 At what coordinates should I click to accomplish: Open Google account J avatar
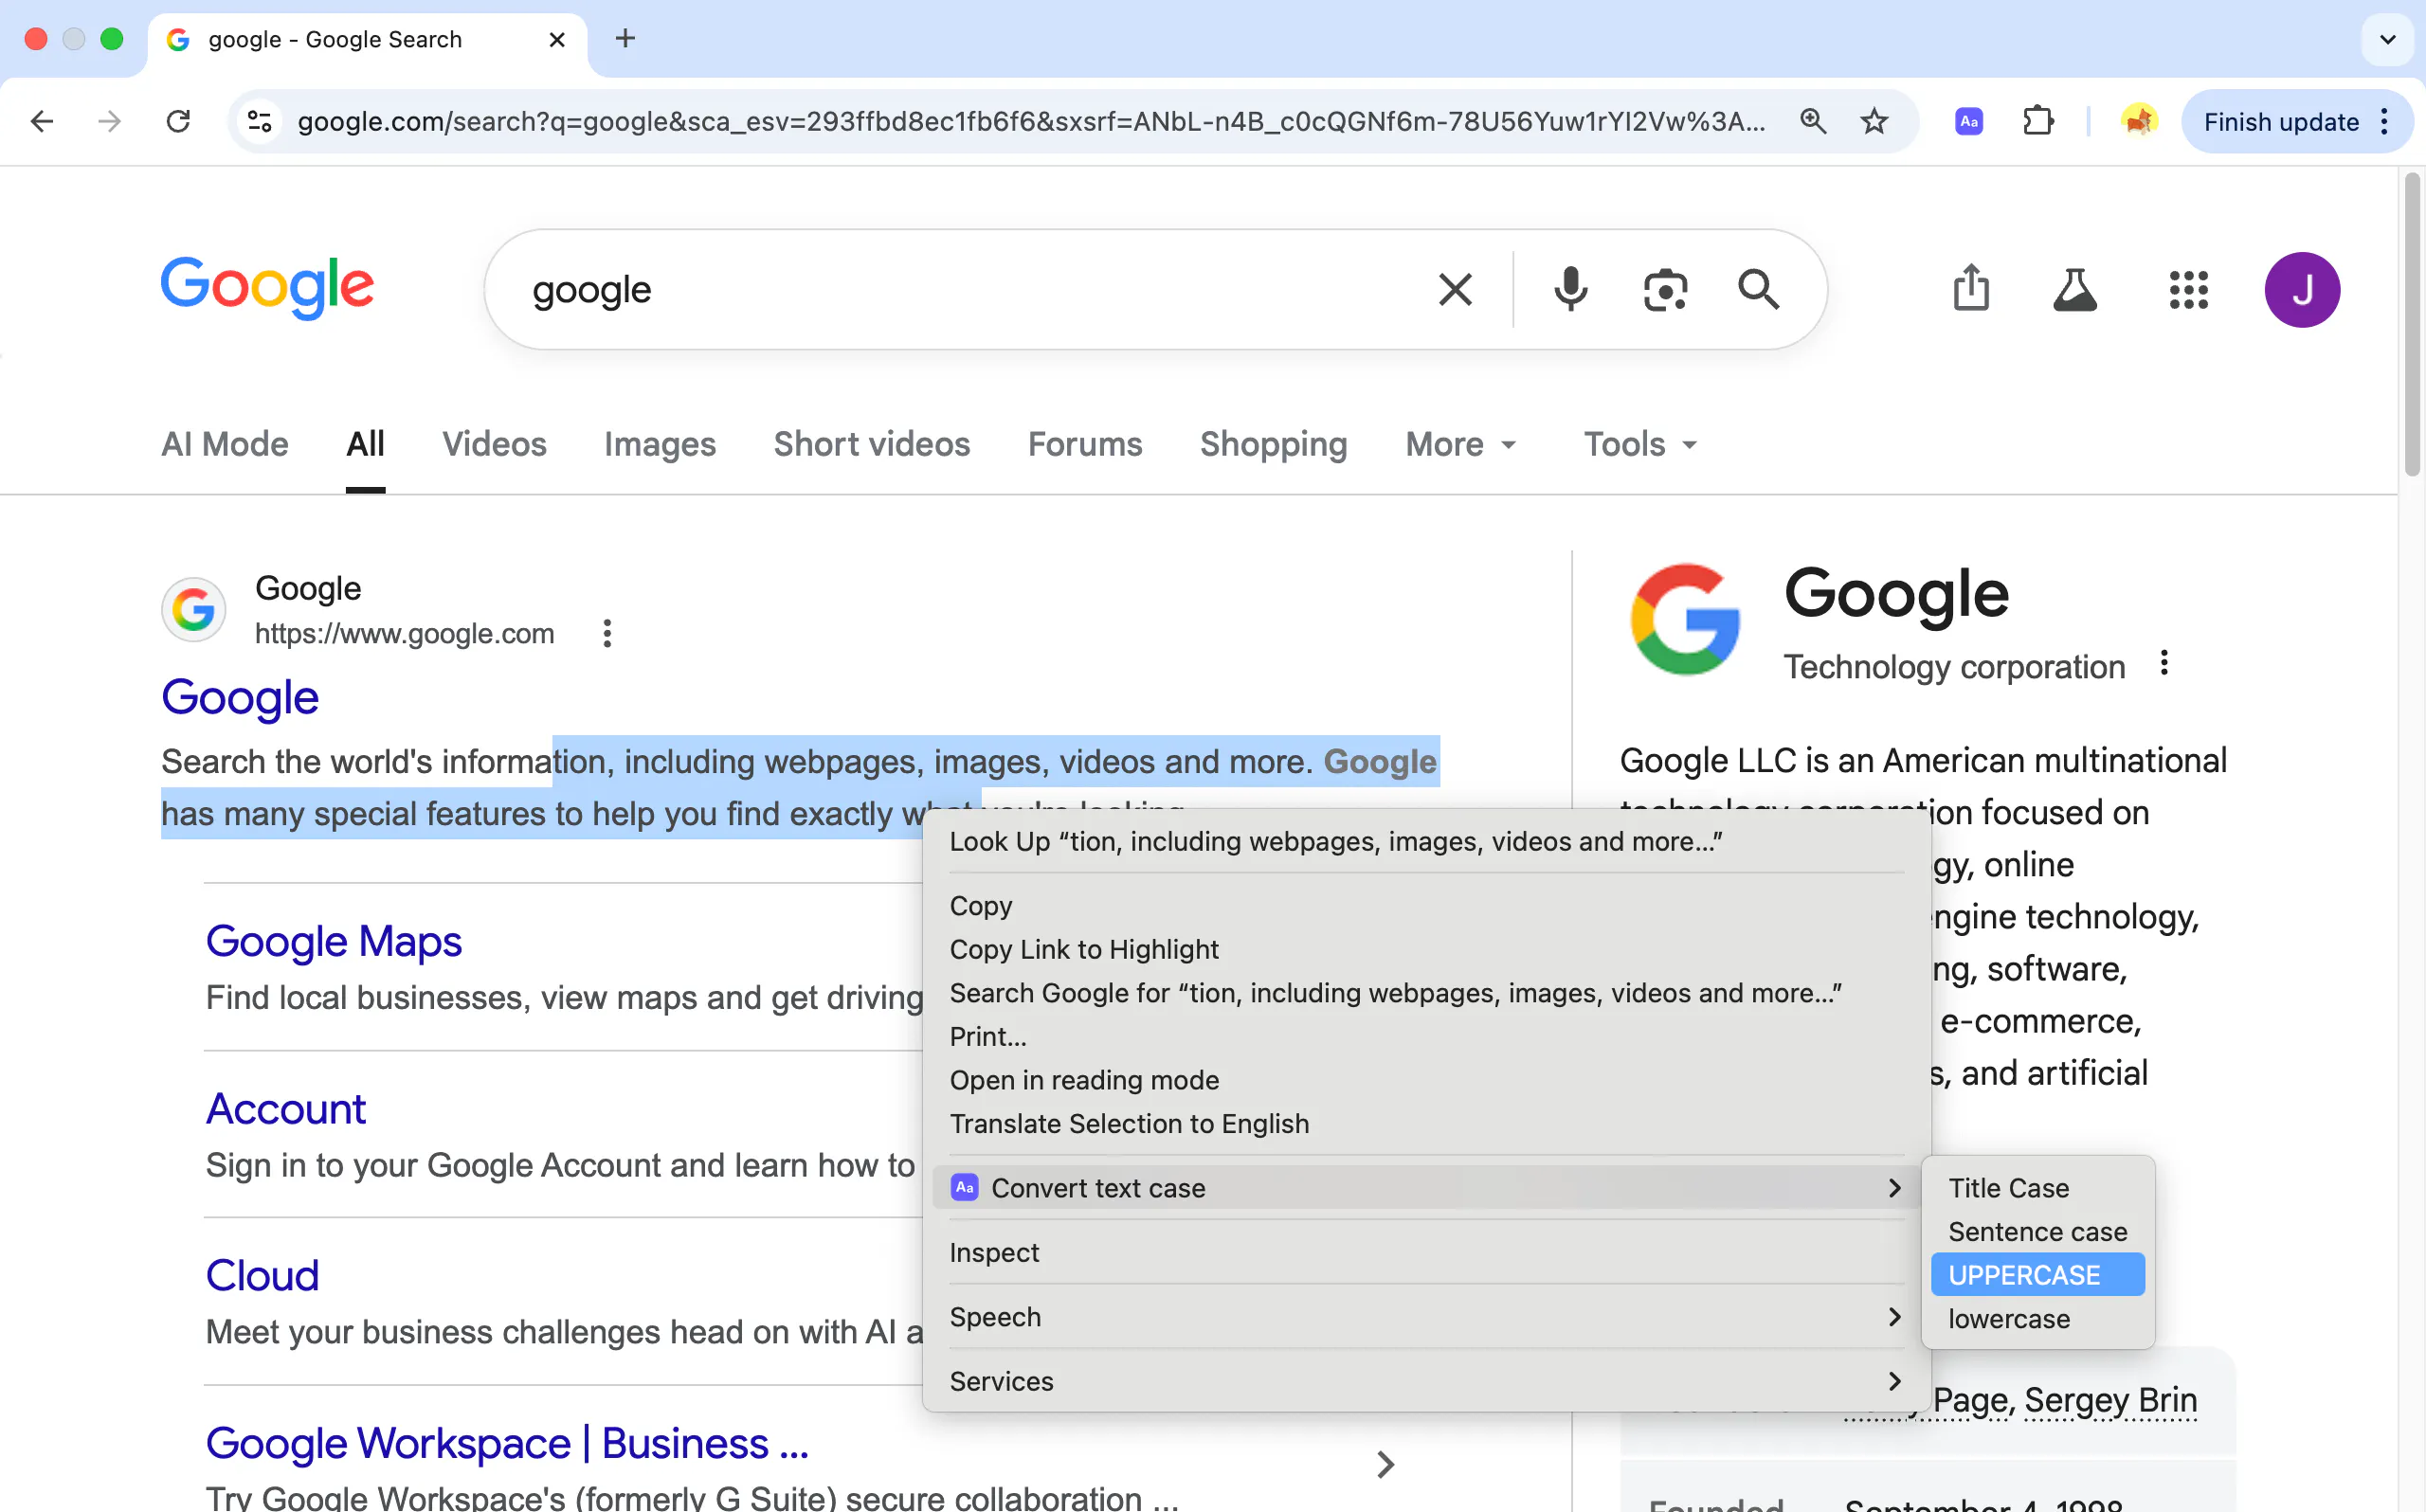[x=2302, y=290]
